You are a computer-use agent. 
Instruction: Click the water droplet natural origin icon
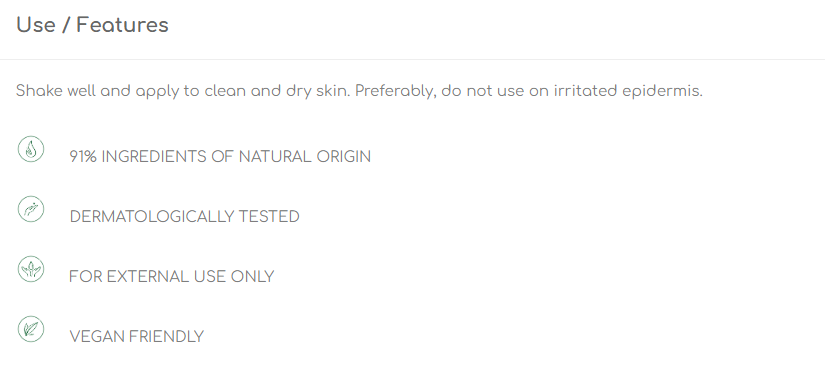(31, 149)
